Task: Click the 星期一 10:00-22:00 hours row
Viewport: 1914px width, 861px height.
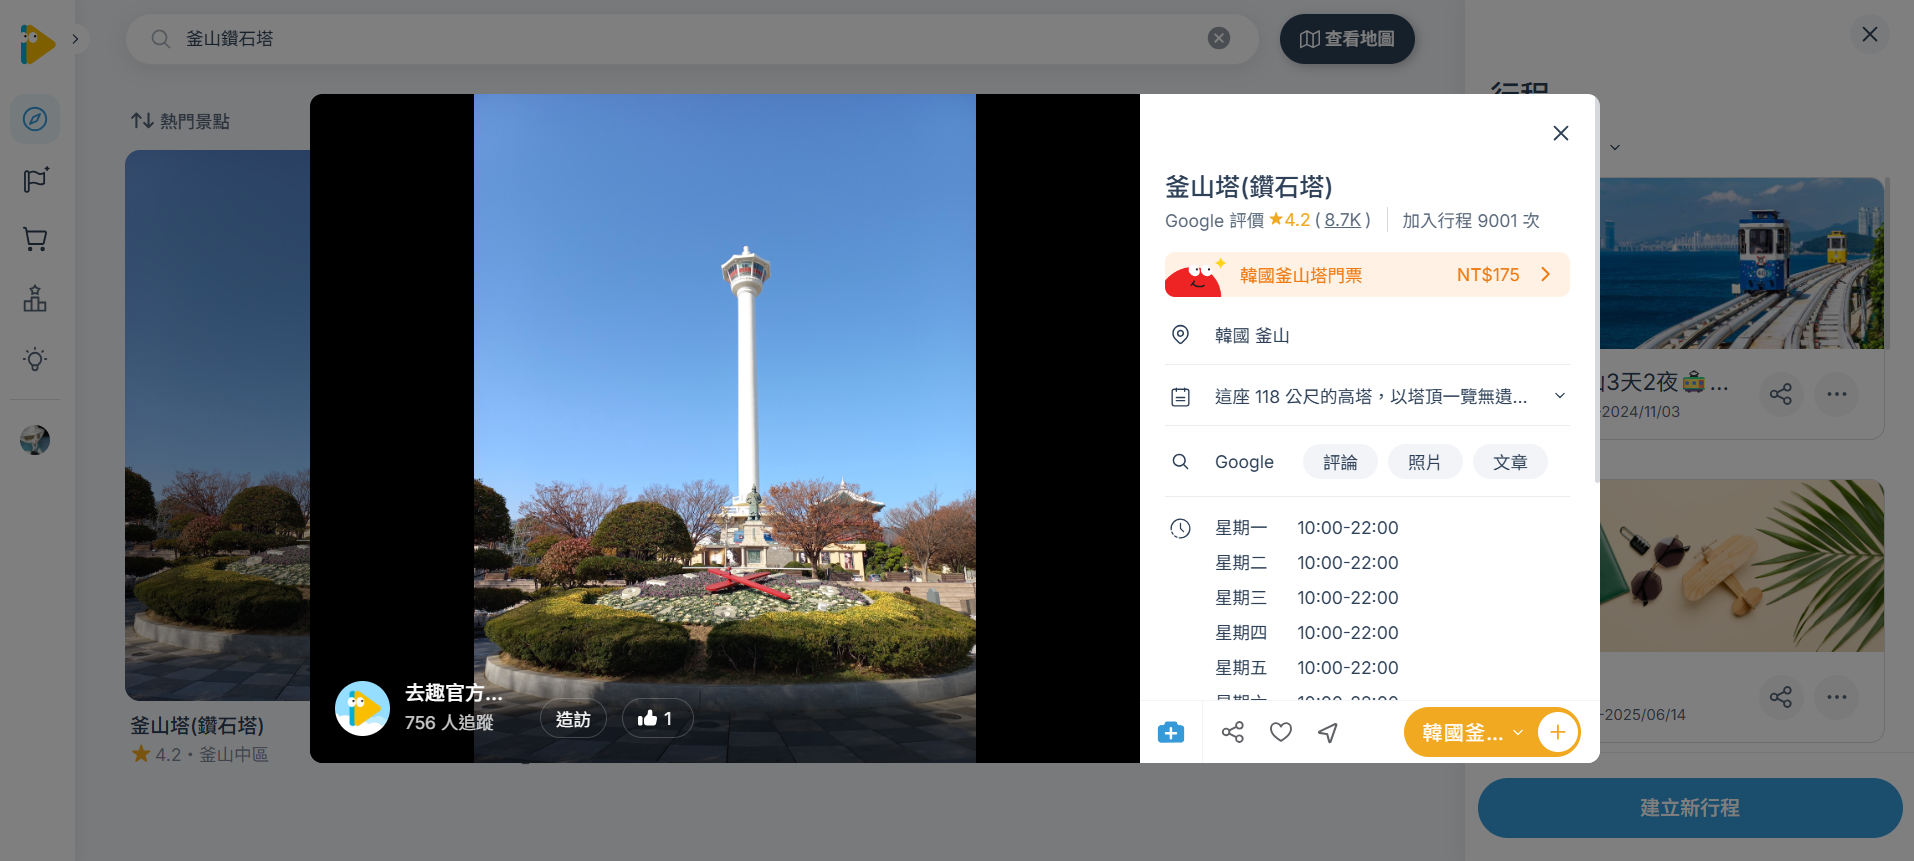Action: [x=1307, y=528]
